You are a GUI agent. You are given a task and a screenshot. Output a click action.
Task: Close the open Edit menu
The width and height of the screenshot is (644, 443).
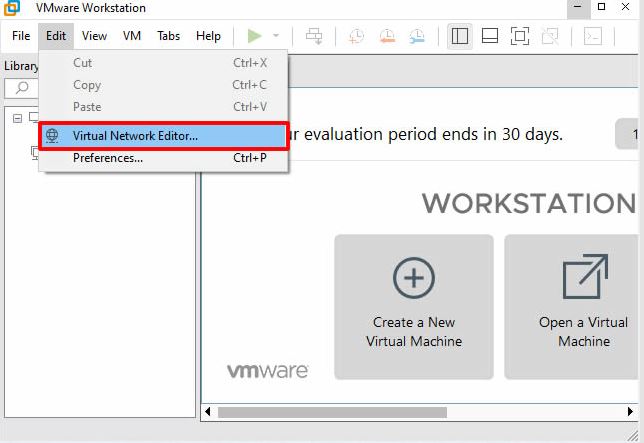point(56,36)
